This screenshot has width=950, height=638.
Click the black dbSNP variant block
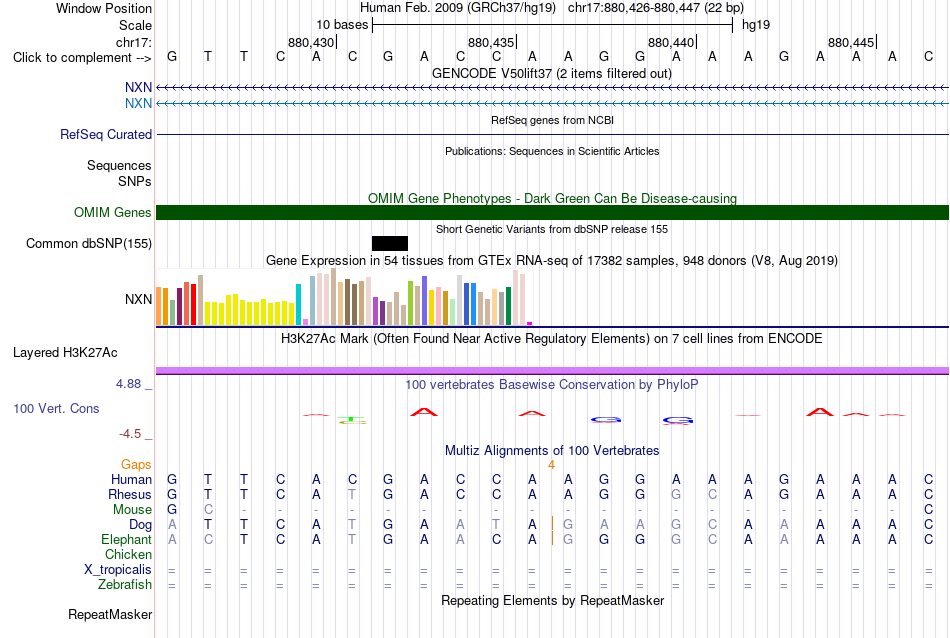[390, 244]
